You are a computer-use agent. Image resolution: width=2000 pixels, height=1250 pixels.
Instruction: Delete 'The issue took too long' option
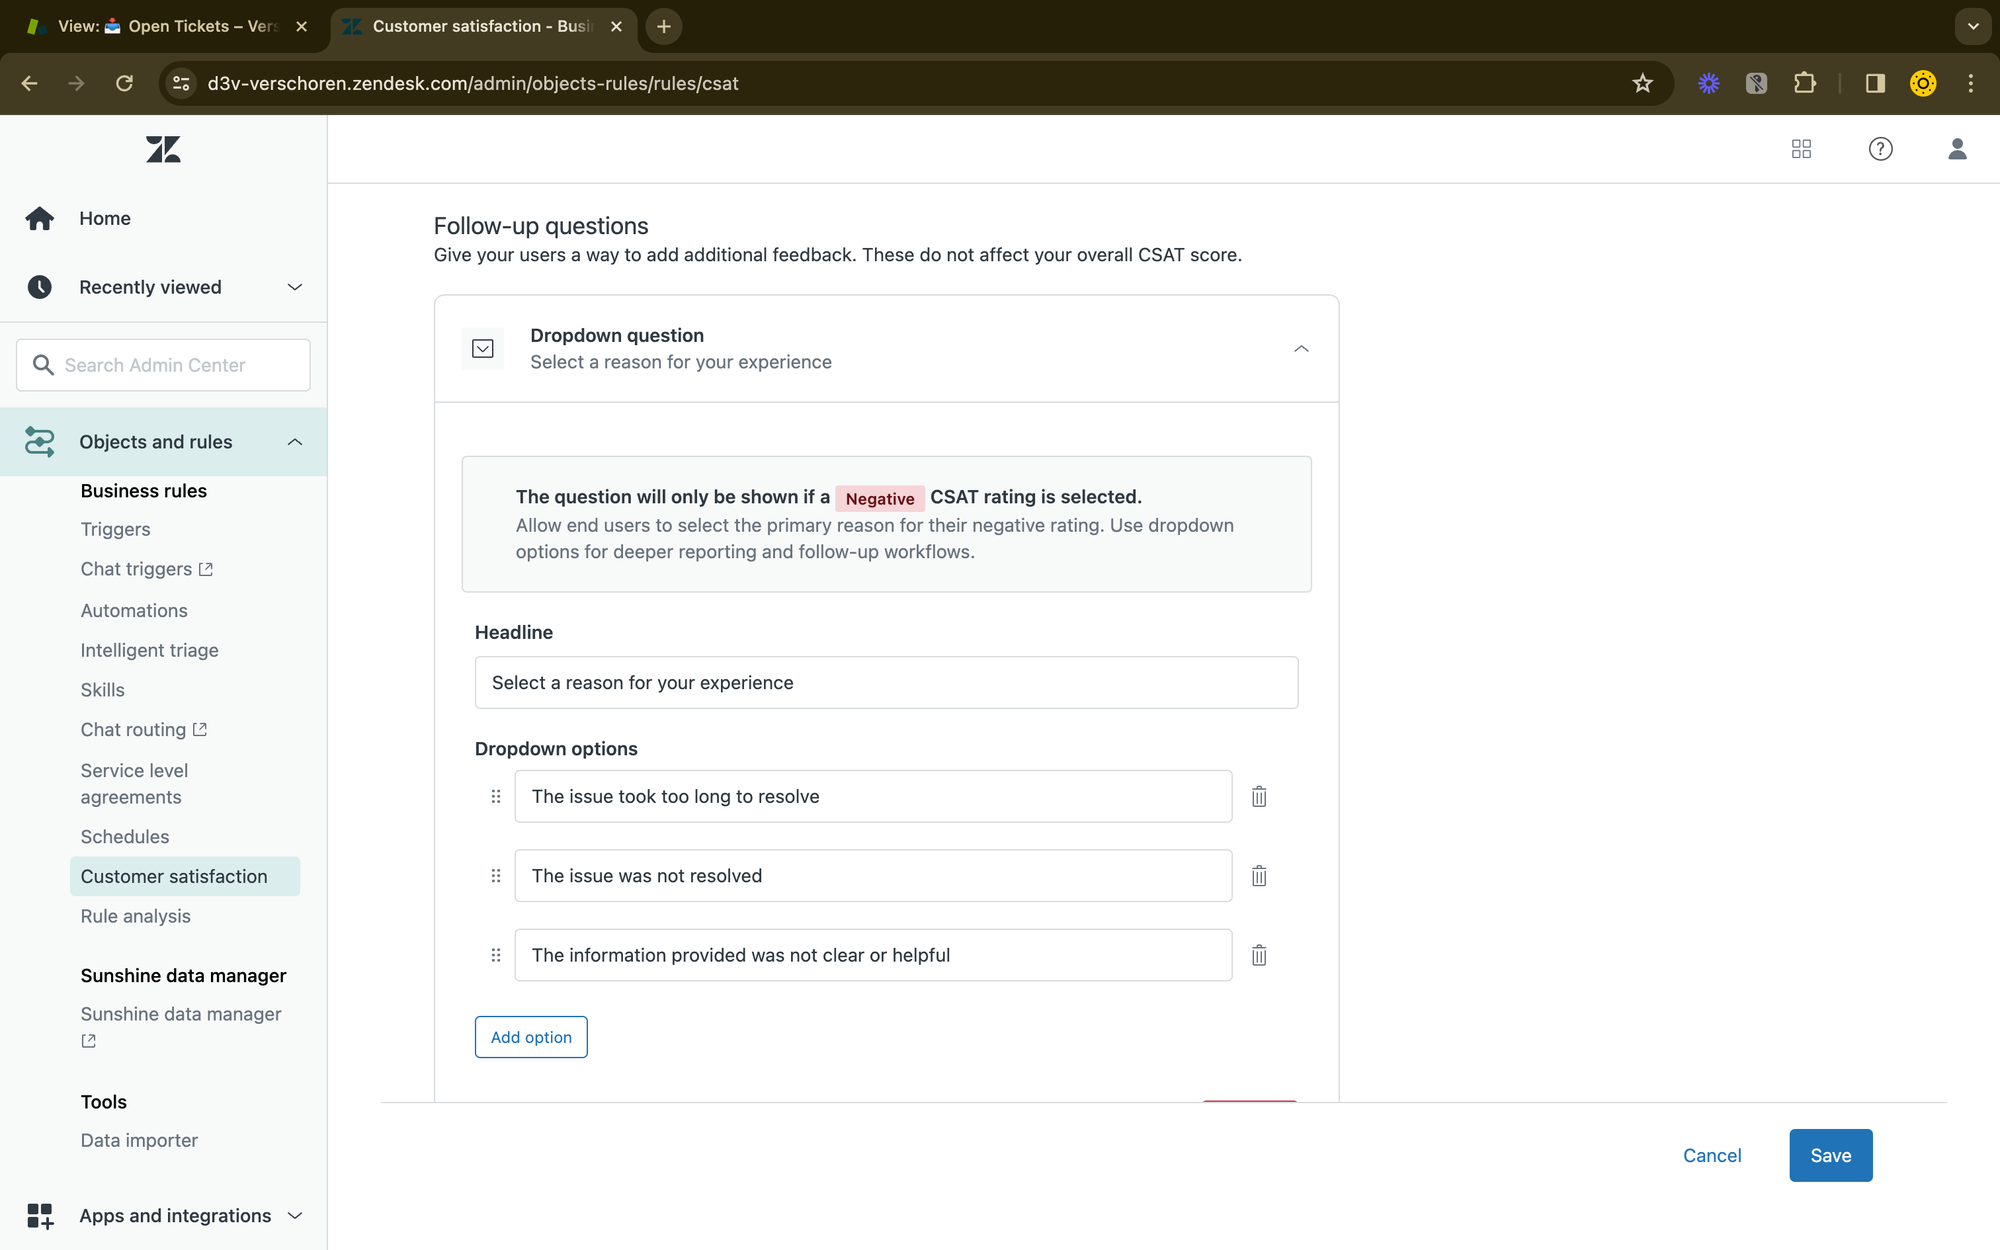(1259, 797)
